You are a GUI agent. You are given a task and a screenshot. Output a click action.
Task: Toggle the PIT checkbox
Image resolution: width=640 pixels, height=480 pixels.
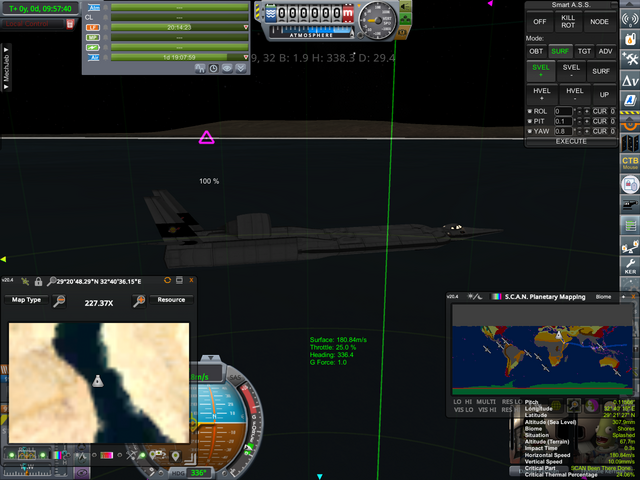click(530, 121)
